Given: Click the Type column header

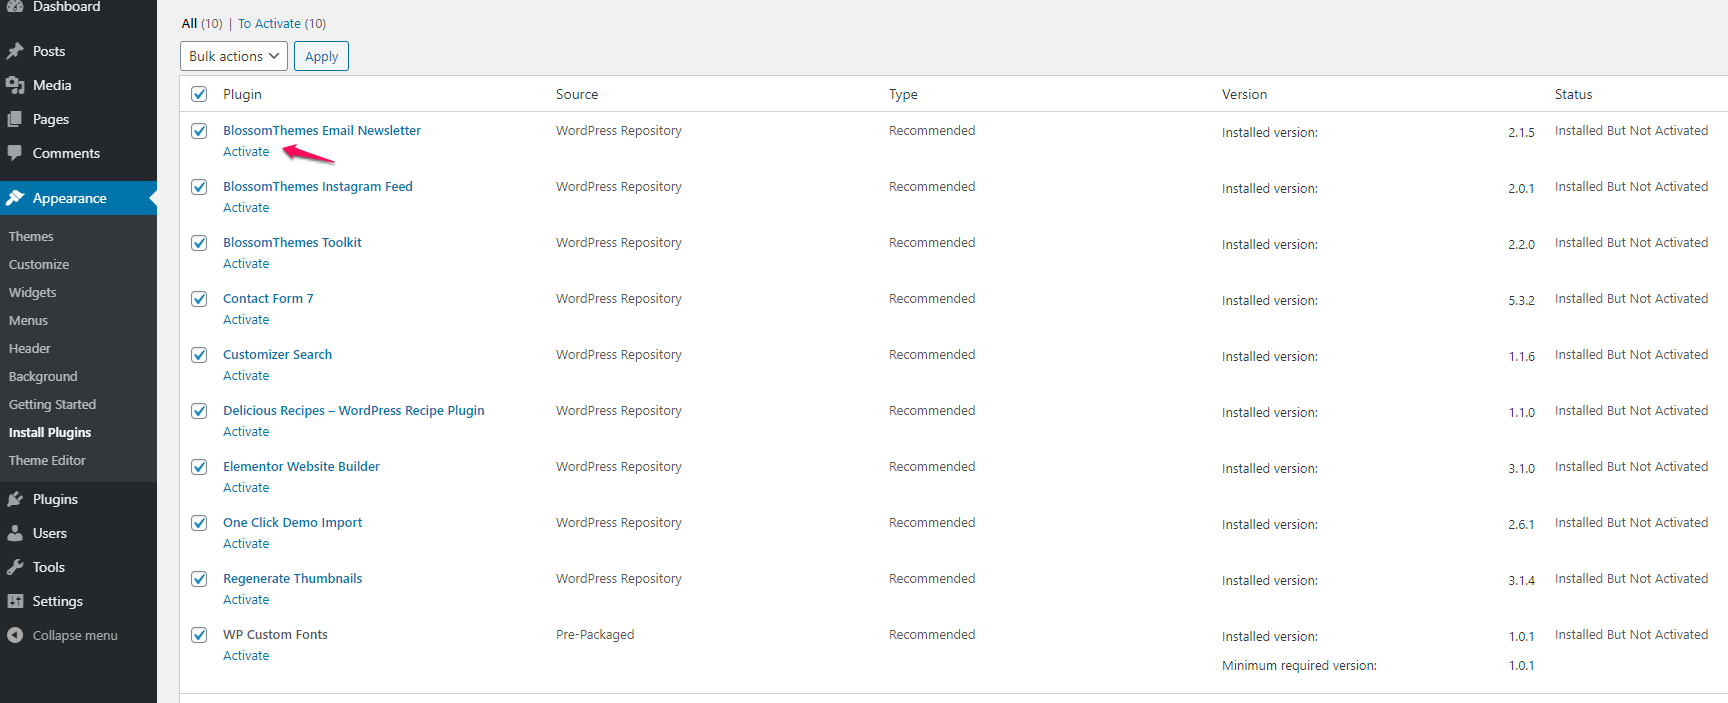Looking at the screenshot, I should [x=903, y=94].
